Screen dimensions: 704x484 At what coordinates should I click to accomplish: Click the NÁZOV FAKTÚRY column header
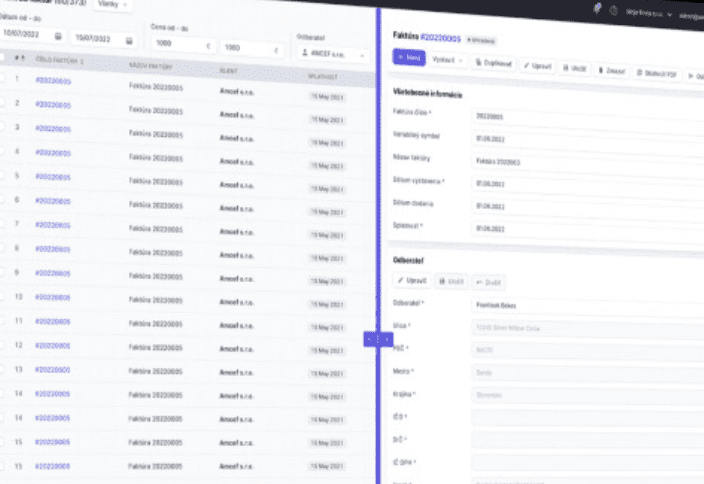tap(151, 66)
